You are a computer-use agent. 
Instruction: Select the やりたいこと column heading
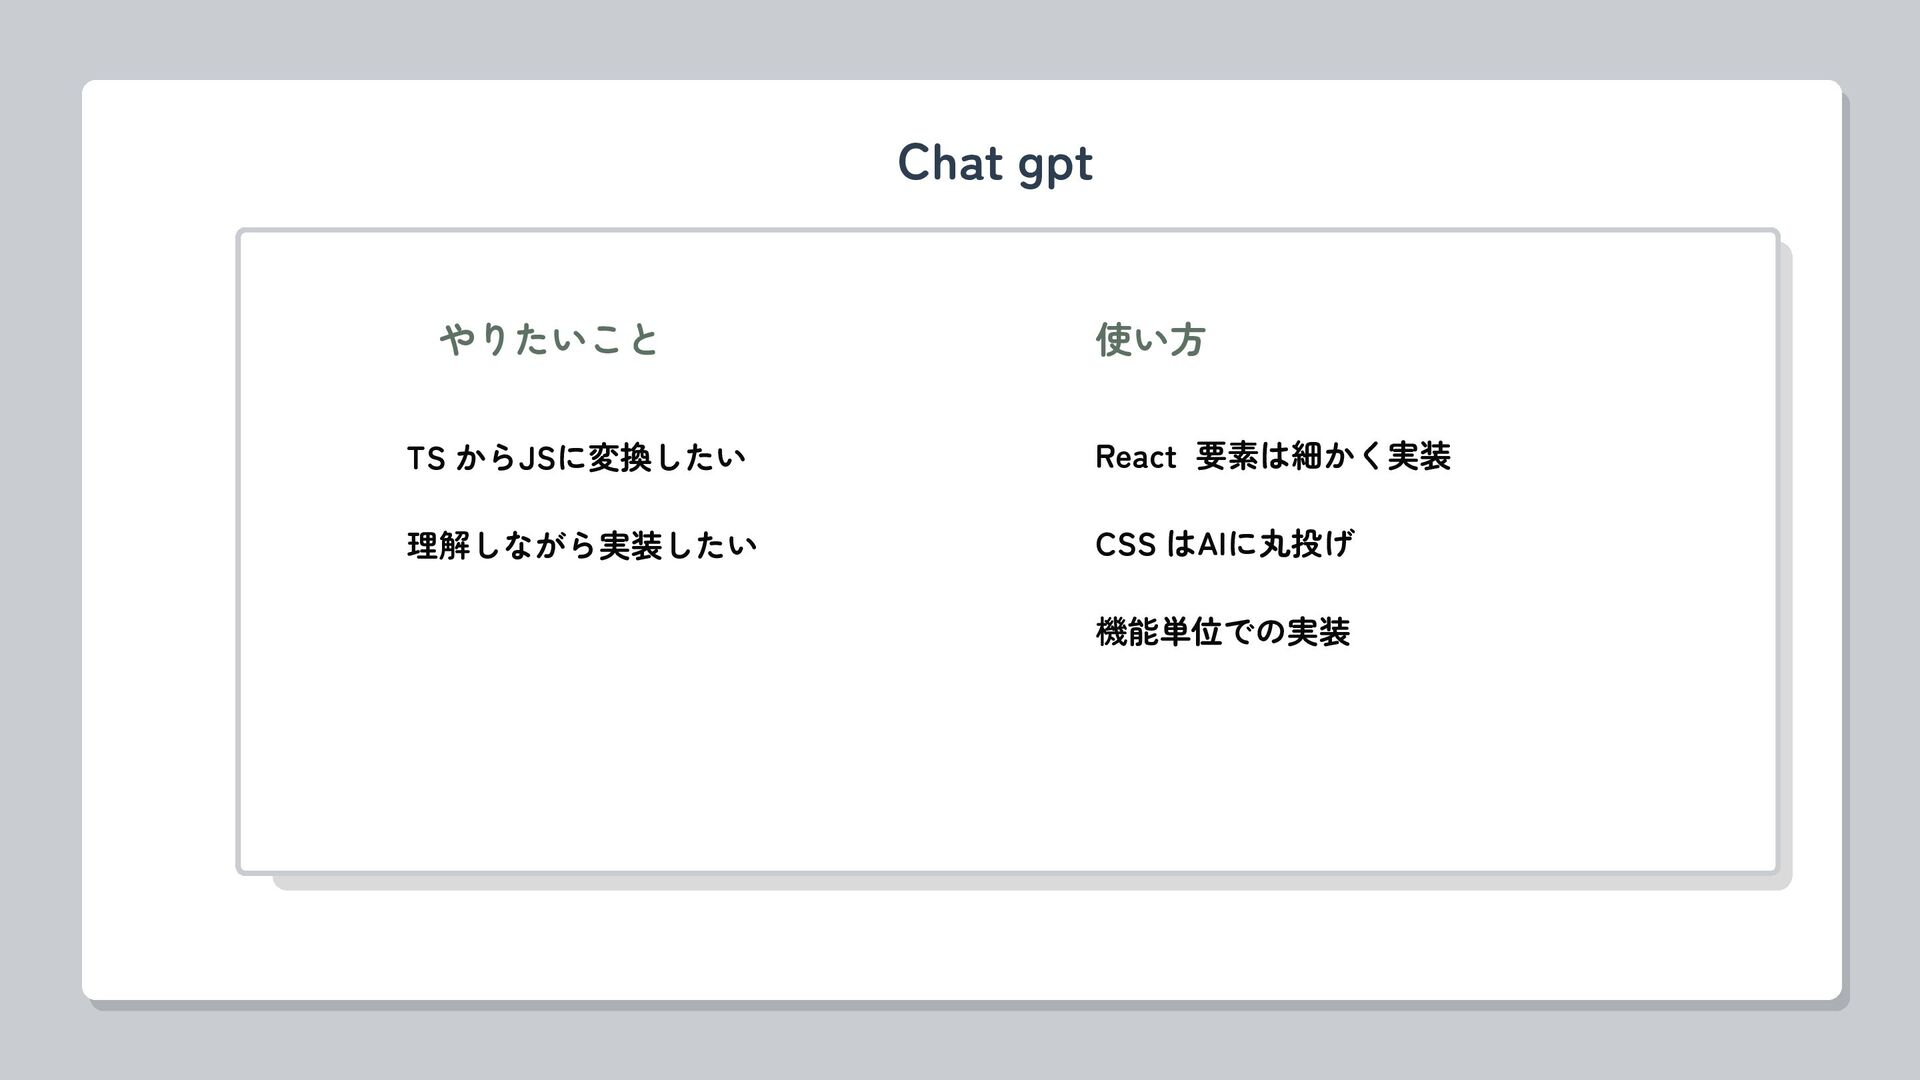[549, 340]
